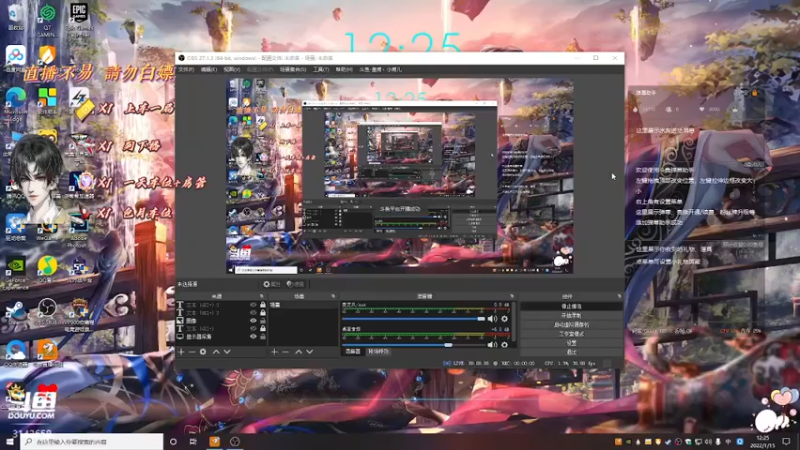Viewport: 800px width, 450px height.
Task: Open 桌面音频 audio settings gear
Action: tap(505, 345)
